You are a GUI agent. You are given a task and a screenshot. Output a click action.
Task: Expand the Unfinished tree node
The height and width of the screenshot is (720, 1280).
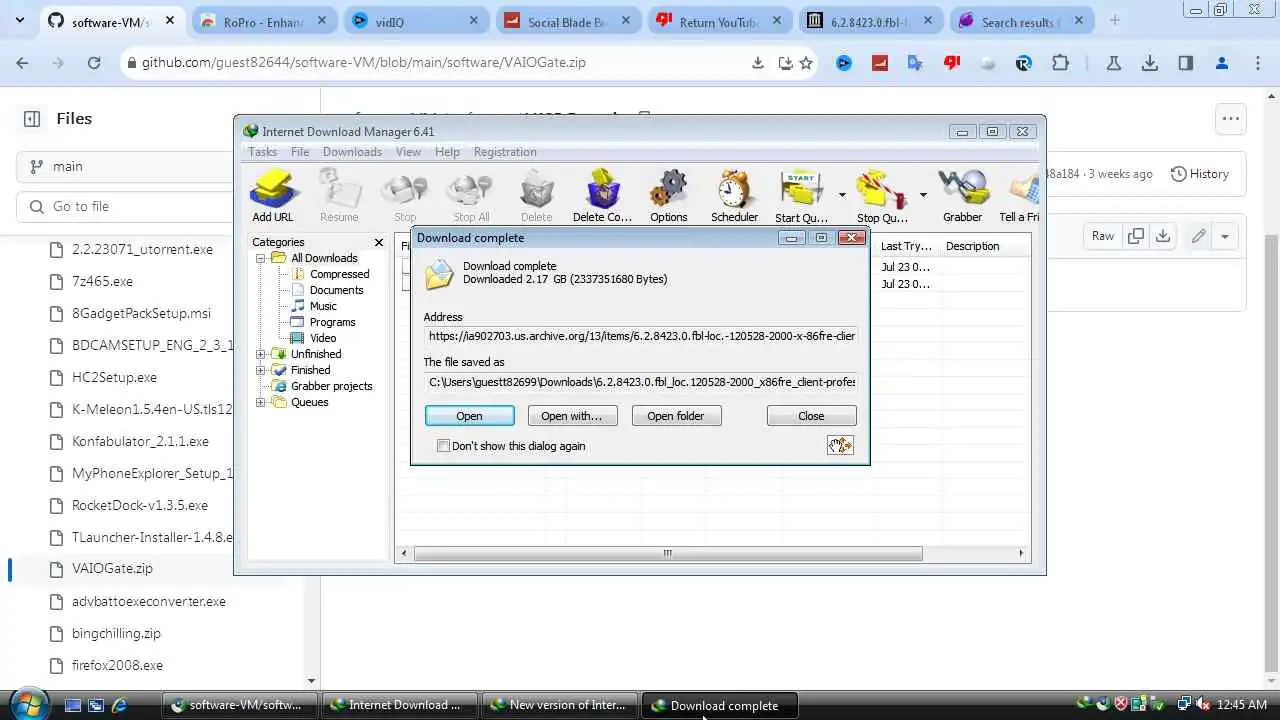(261, 354)
